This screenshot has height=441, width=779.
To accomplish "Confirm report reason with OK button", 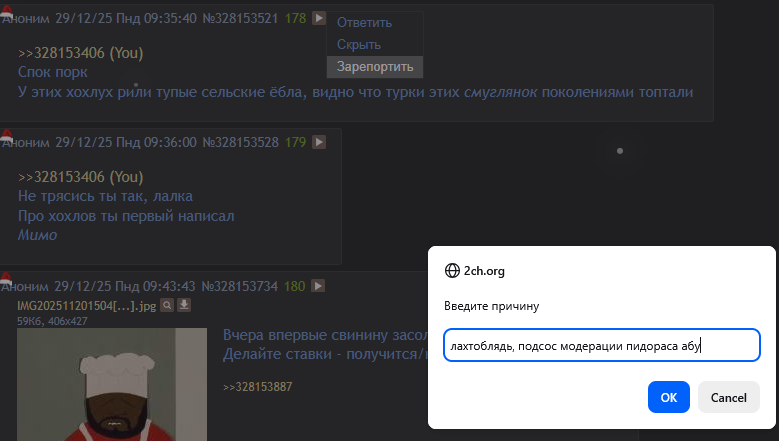I will (669, 397).
